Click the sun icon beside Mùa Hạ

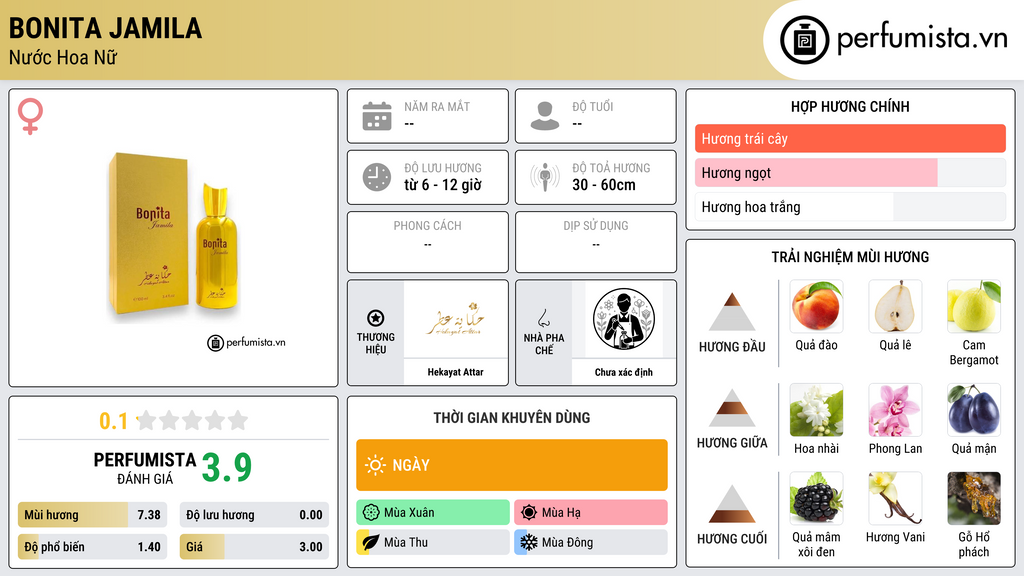click(529, 513)
